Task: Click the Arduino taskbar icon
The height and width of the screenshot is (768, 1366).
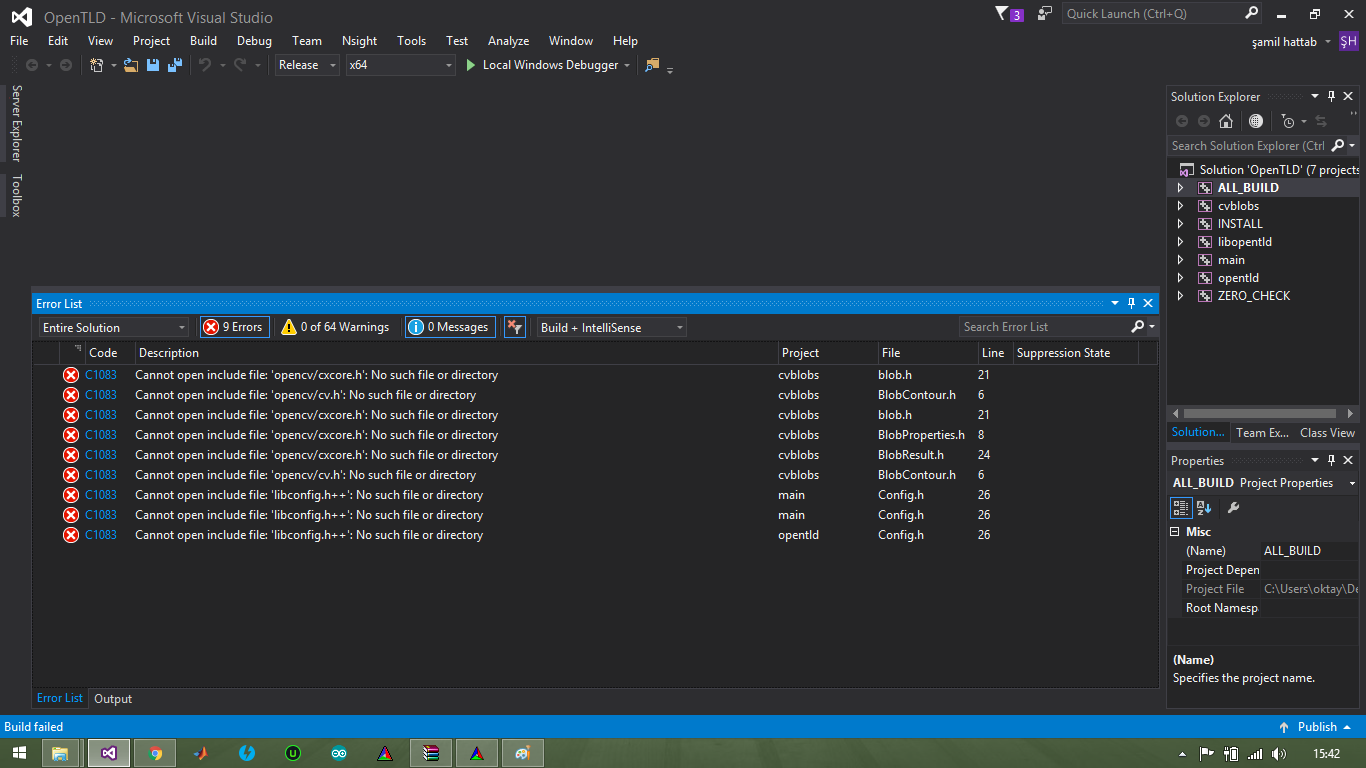Action: click(339, 754)
